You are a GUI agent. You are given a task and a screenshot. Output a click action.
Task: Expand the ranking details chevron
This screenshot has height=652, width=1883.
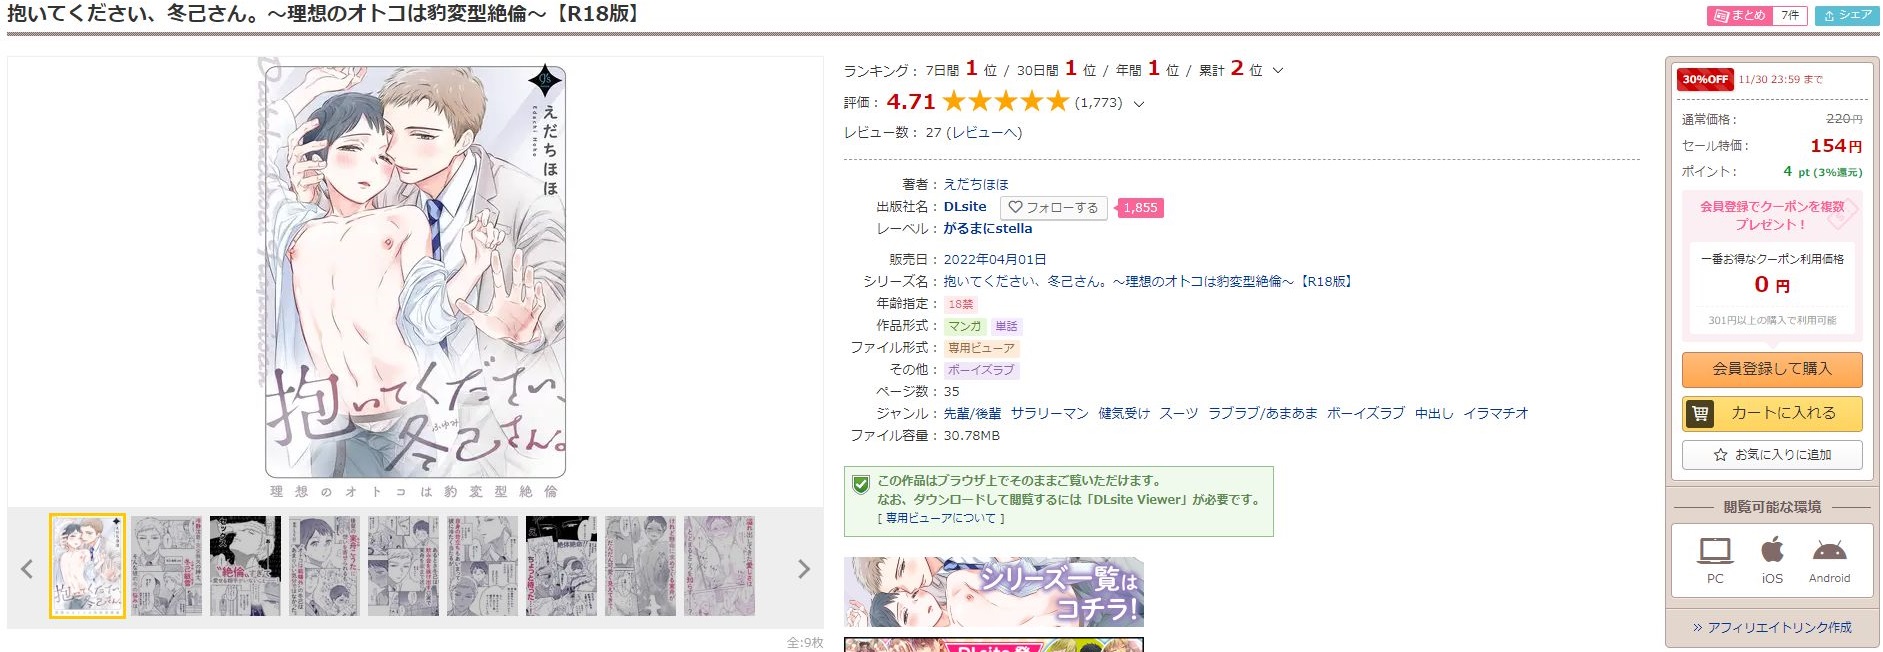(1277, 71)
